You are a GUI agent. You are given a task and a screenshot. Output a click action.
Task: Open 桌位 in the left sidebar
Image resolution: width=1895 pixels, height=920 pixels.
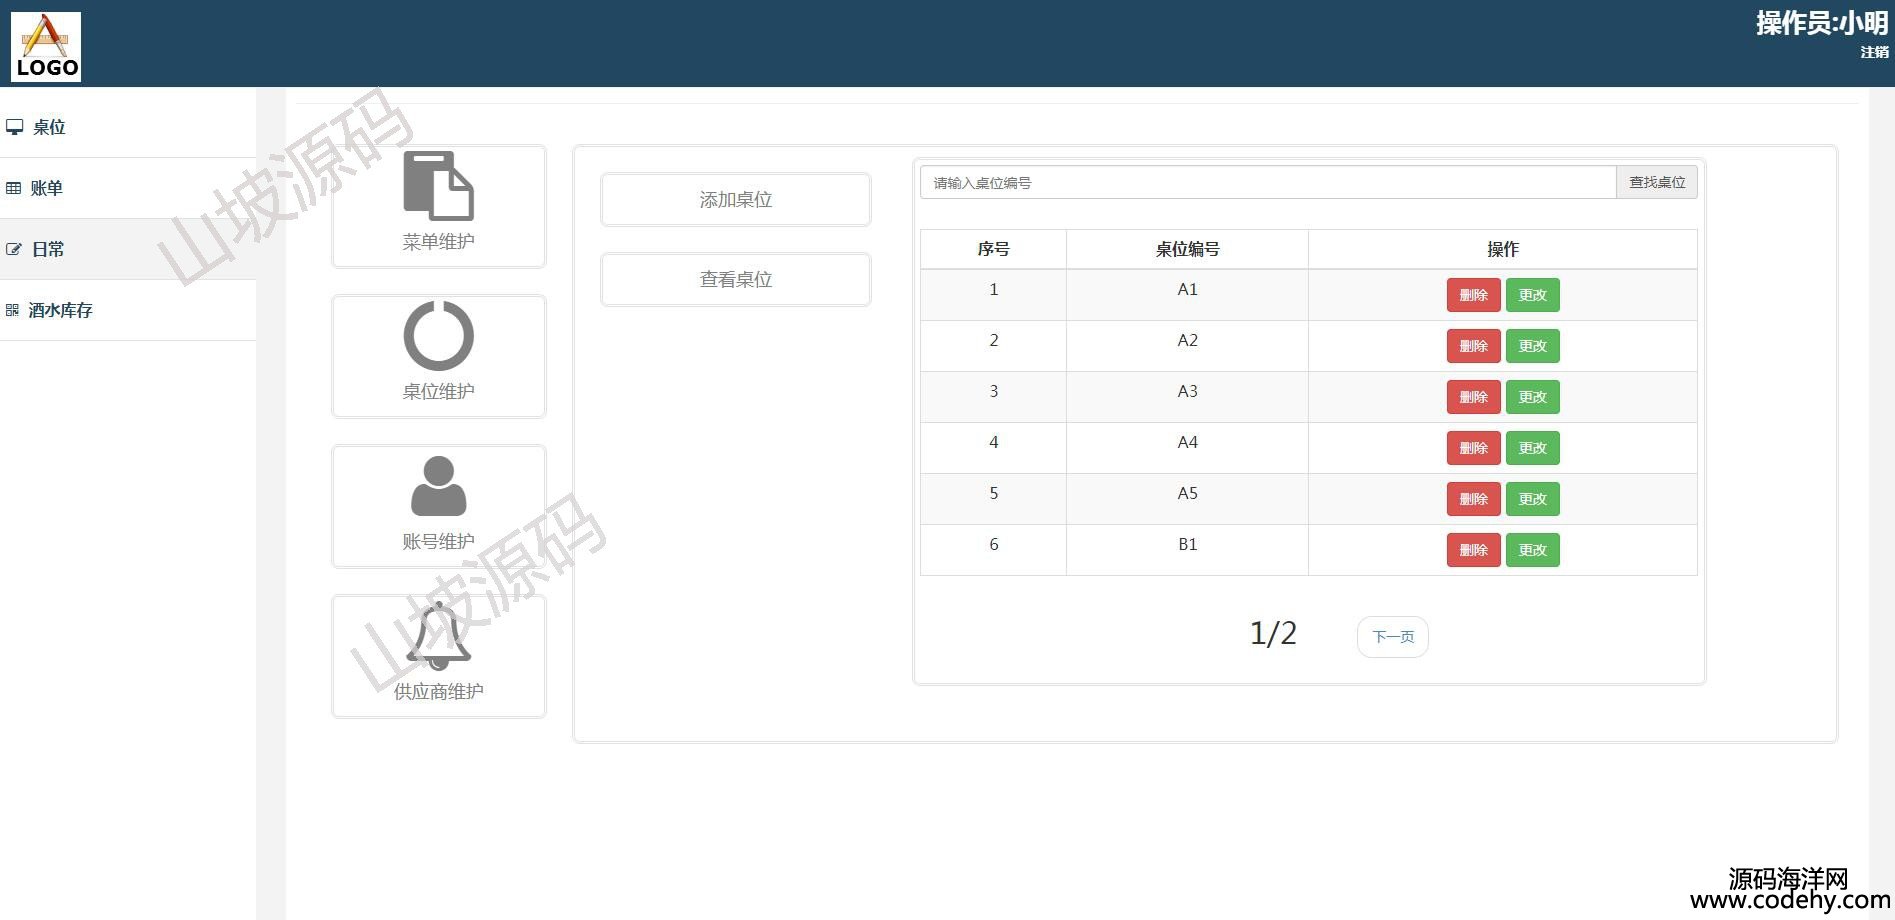48,127
